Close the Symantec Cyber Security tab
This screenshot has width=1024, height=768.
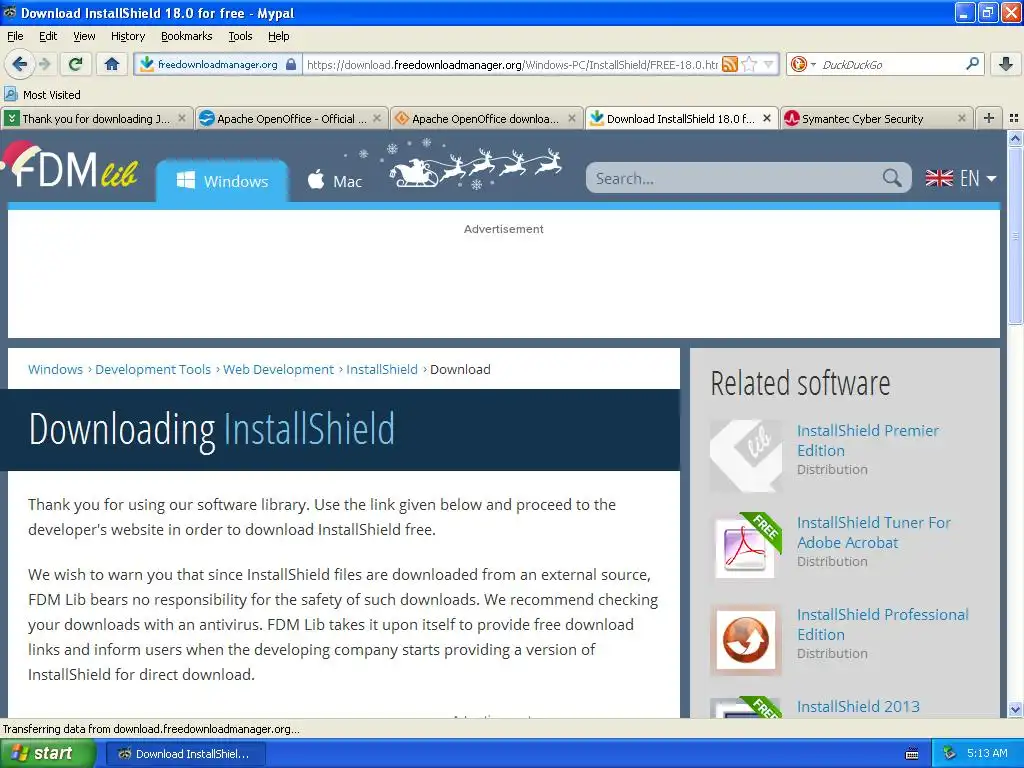point(961,118)
